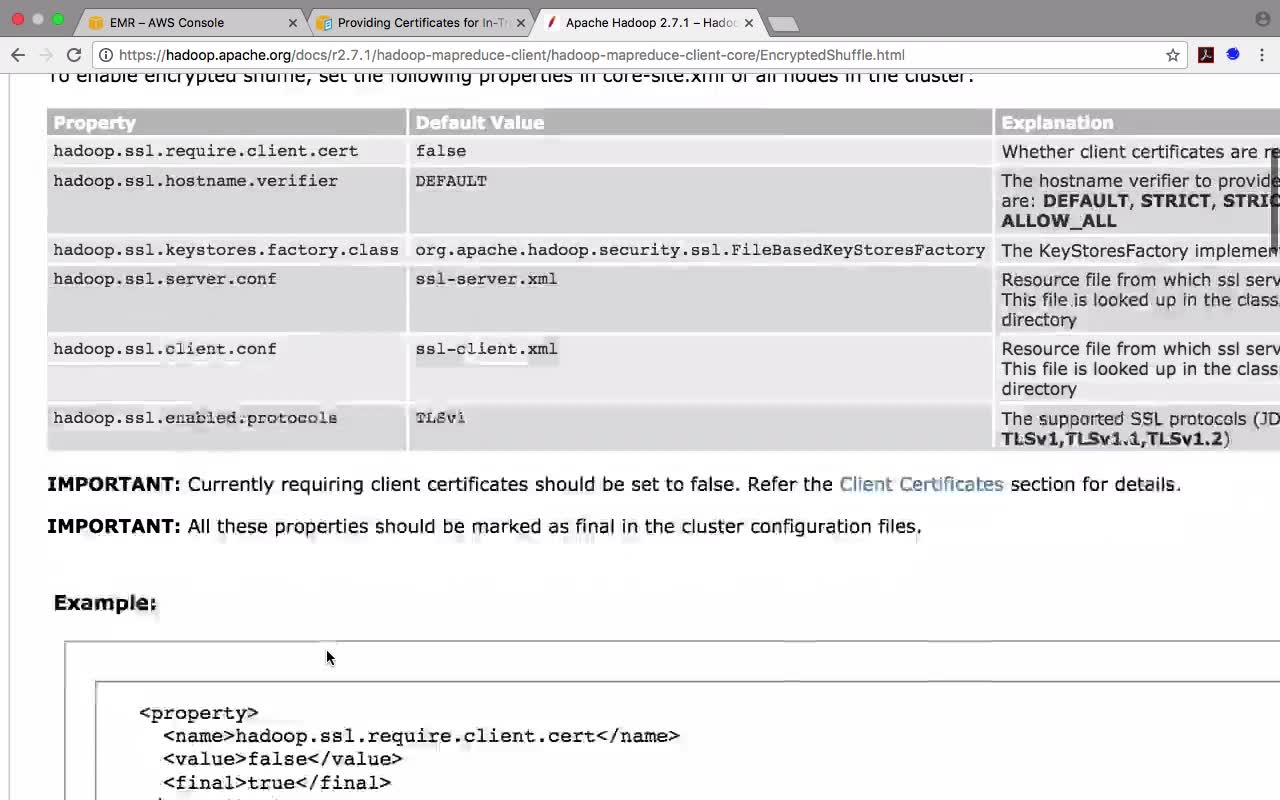Open the Adobe Acrobat extension icon
Image resolution: width=1280 pixels, height=800 pixels.
click(x=1206, y=55)
